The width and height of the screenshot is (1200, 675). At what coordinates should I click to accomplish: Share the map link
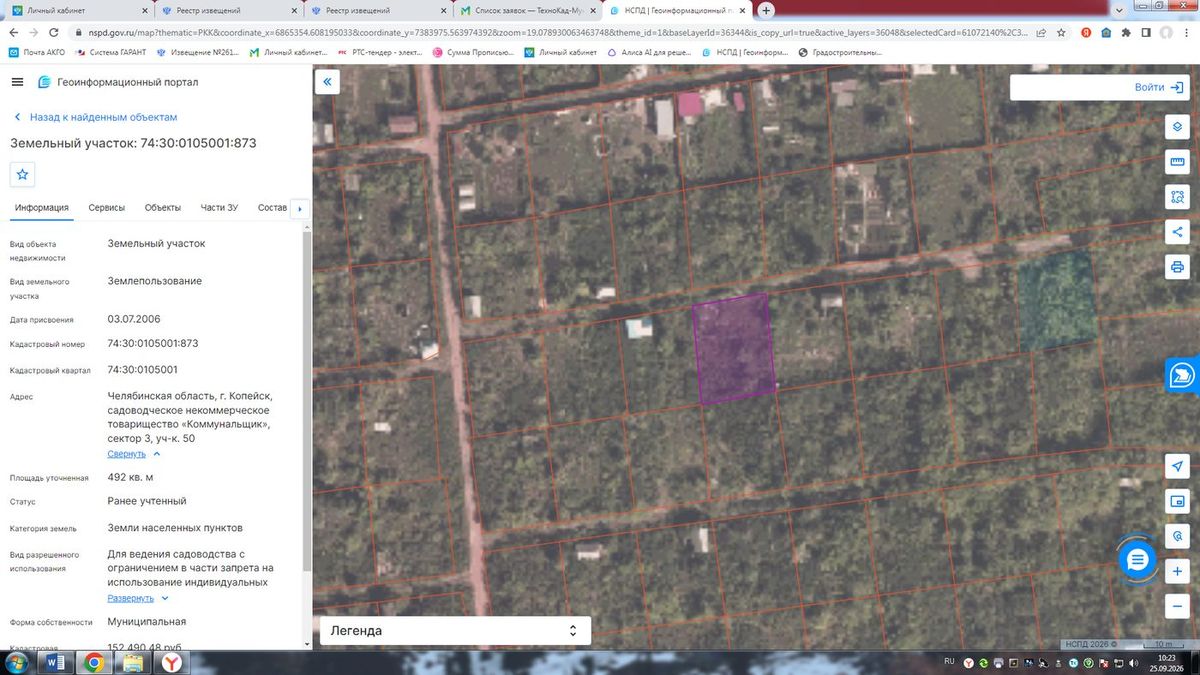(1177, 233)
